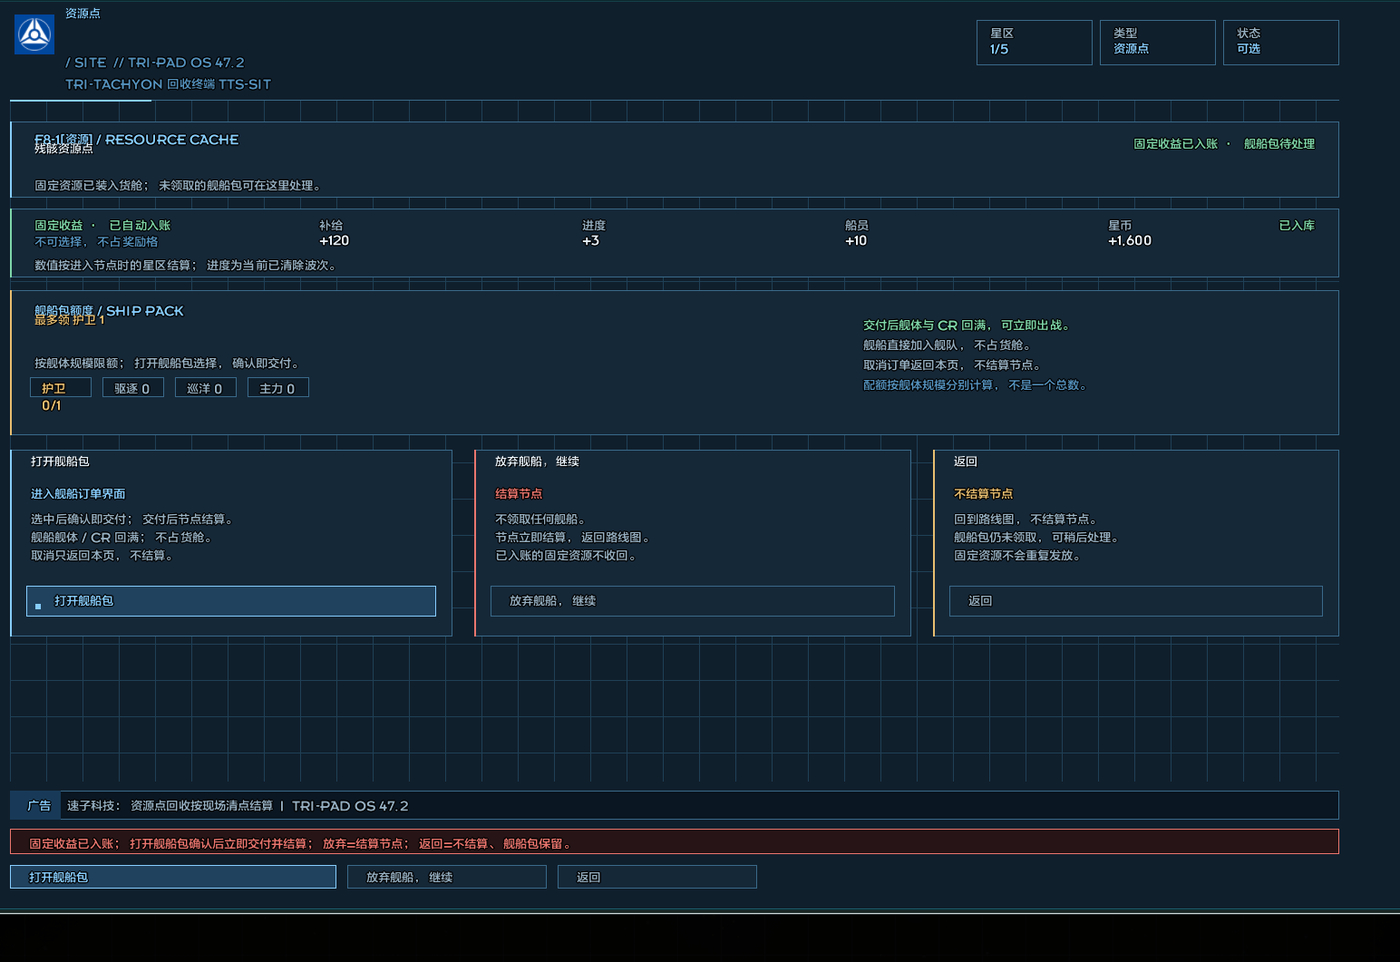Image resolution: width=1400 pixels, height=962 pixels.
Task: Click the Tri-Tachyon logo icon
Action: 34,34
